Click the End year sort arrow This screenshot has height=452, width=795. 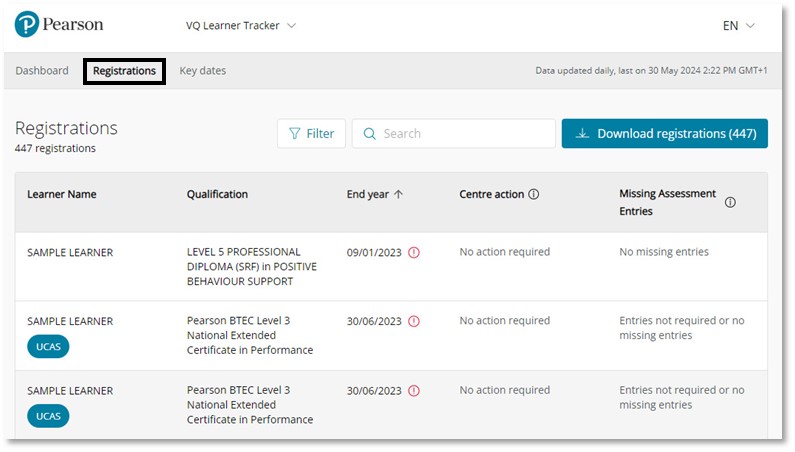point(399,195)
